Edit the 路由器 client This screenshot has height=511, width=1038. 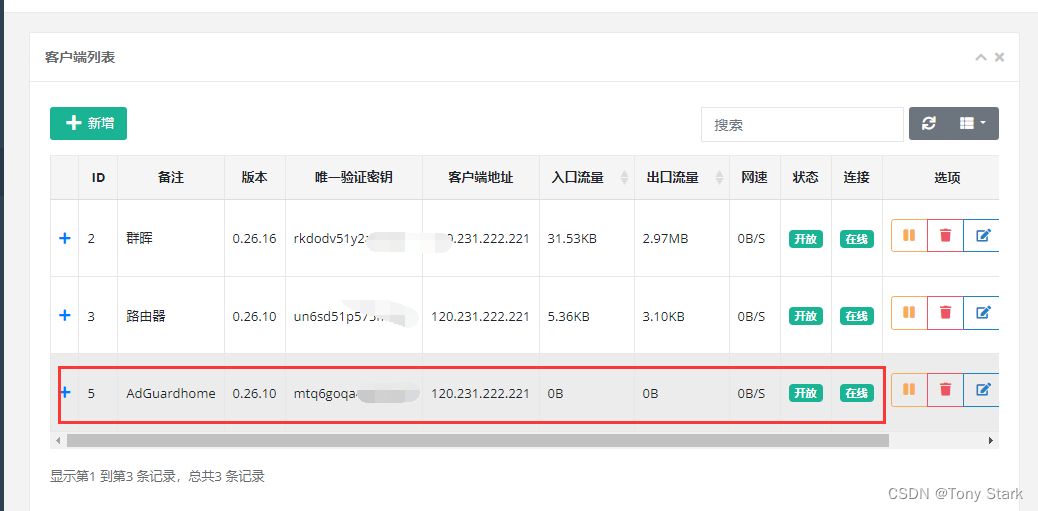[981, 312]
